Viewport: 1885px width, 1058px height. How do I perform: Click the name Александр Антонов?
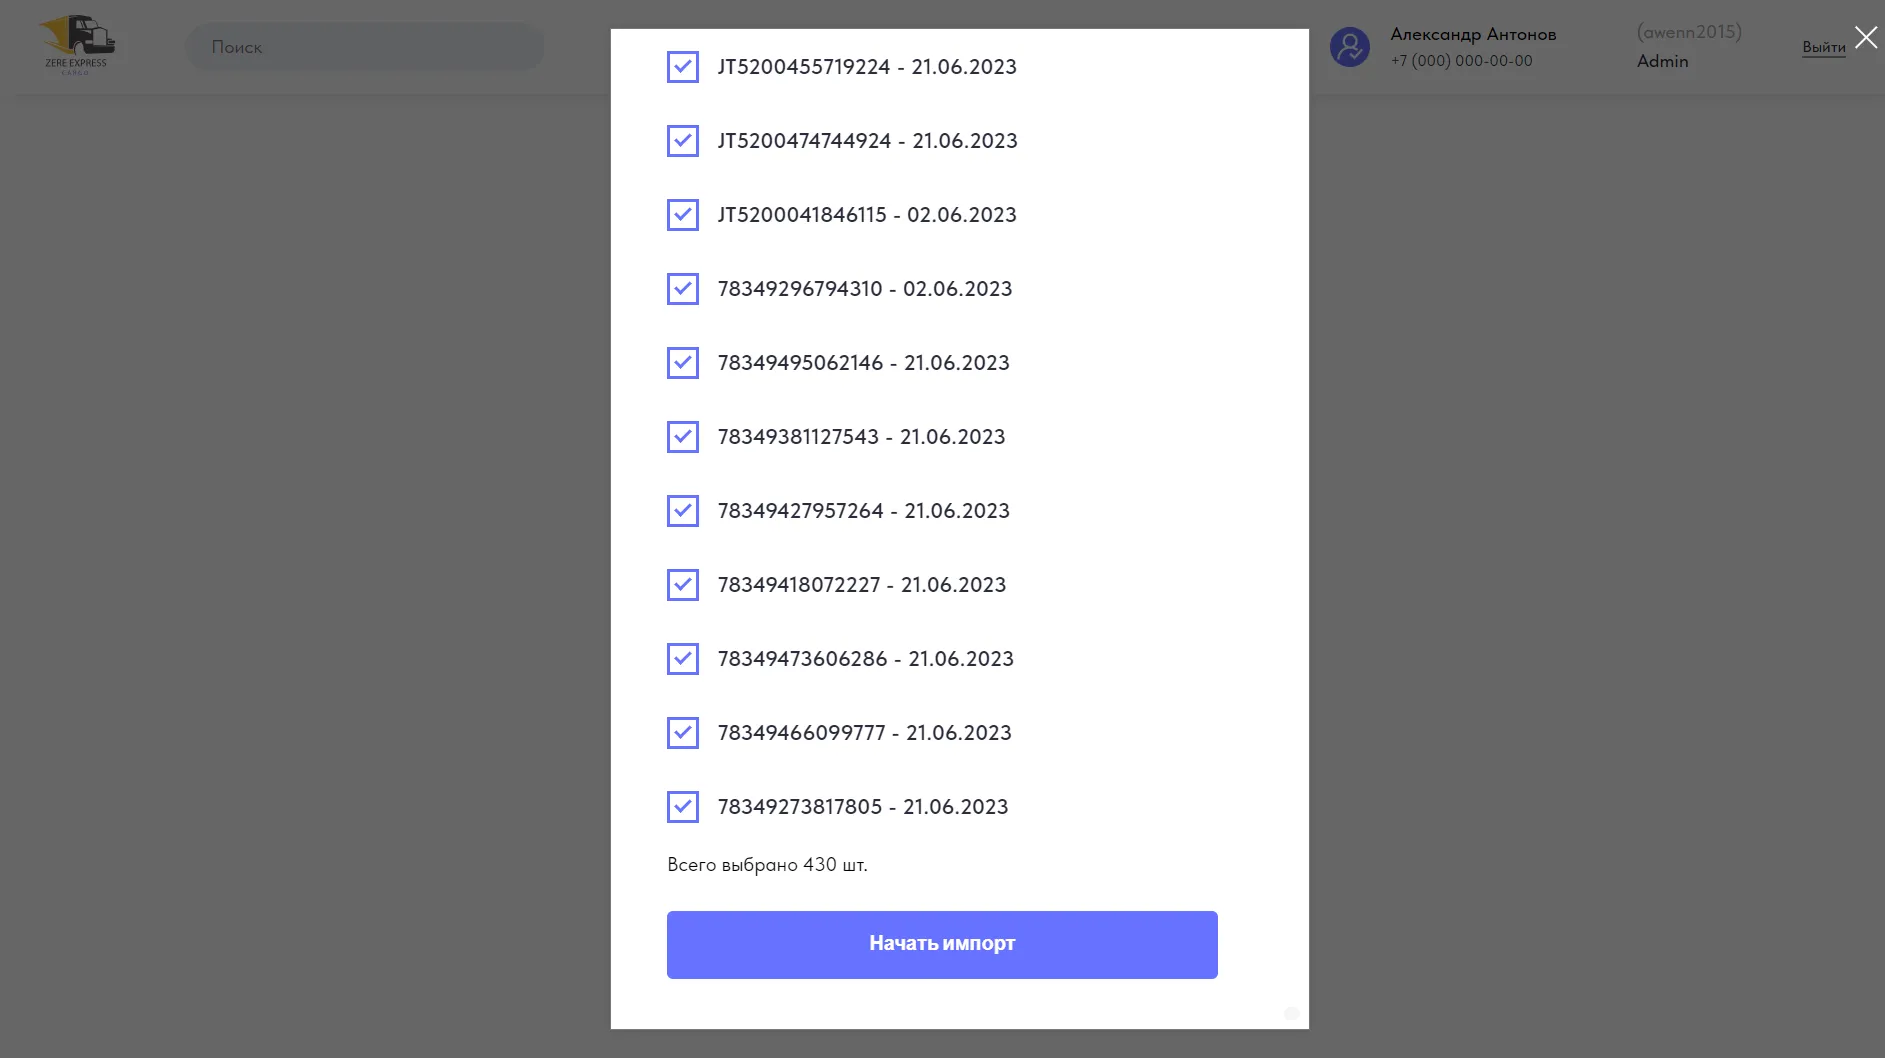(1473, 34)
